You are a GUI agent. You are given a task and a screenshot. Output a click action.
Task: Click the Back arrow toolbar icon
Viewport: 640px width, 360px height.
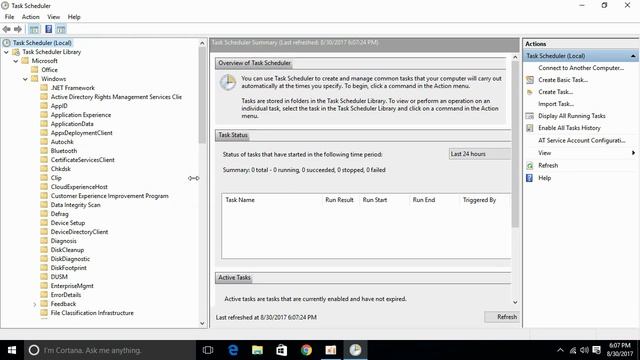pyautogui.click(x=7, y=29)
